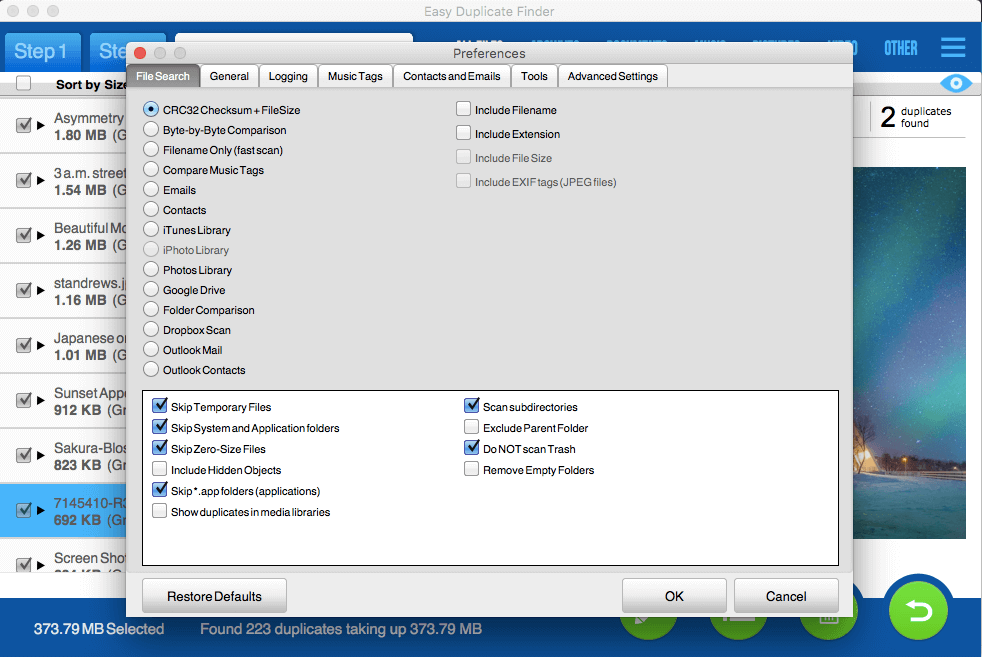Image resolution: width=982 pixels, height=657 pixels.
Task: Uncheck Skip *.app folders (applications)
Action: click(160, 490)
